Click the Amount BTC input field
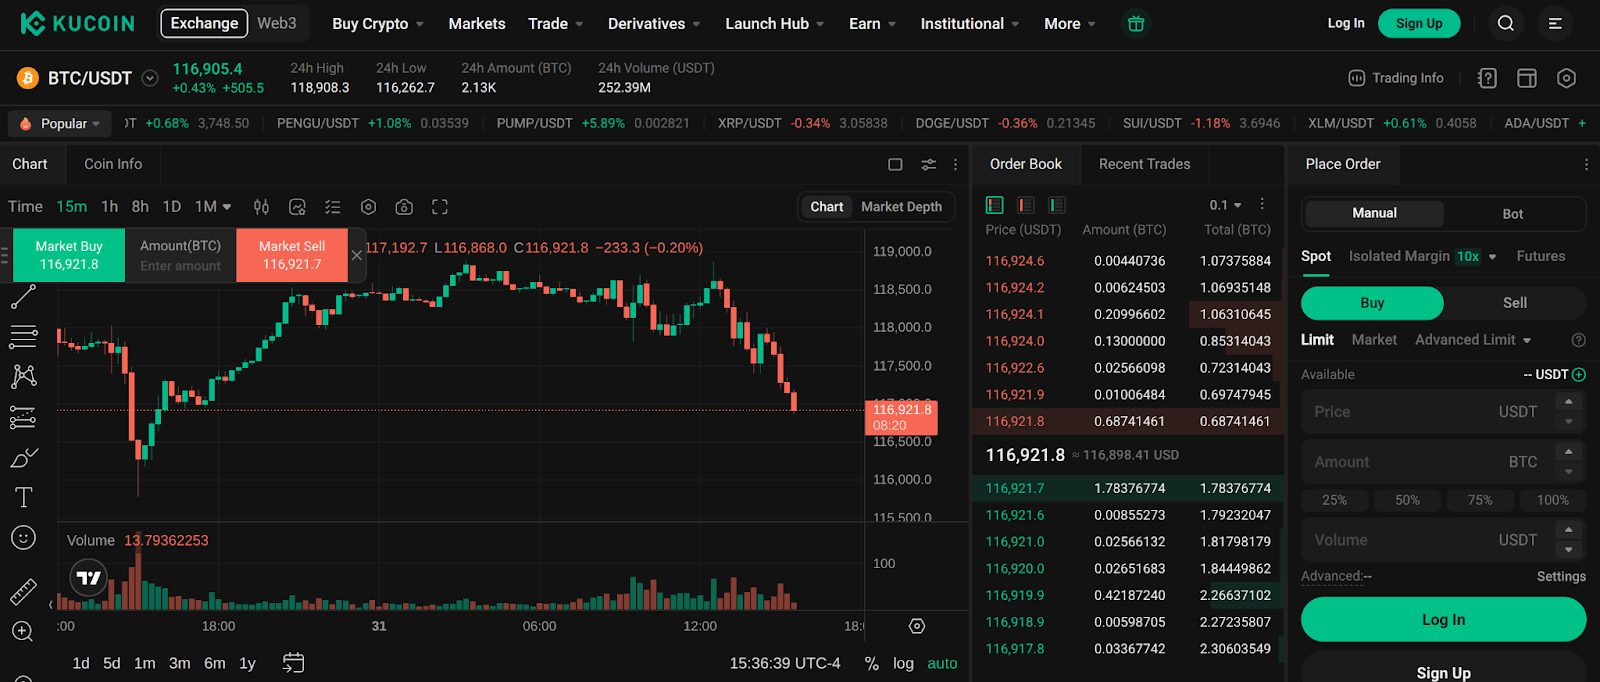This screenshot has width=1600, height=682. coord(1443,462)
